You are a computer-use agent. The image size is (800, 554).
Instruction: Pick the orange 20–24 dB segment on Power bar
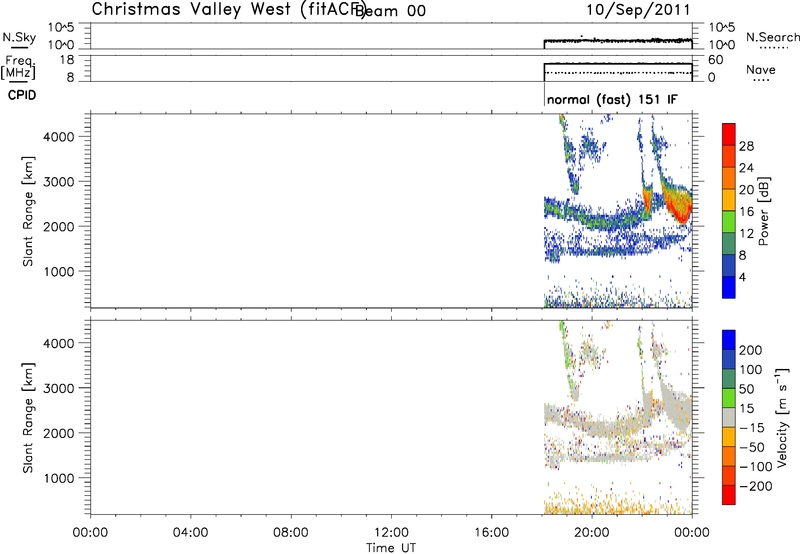729,179
